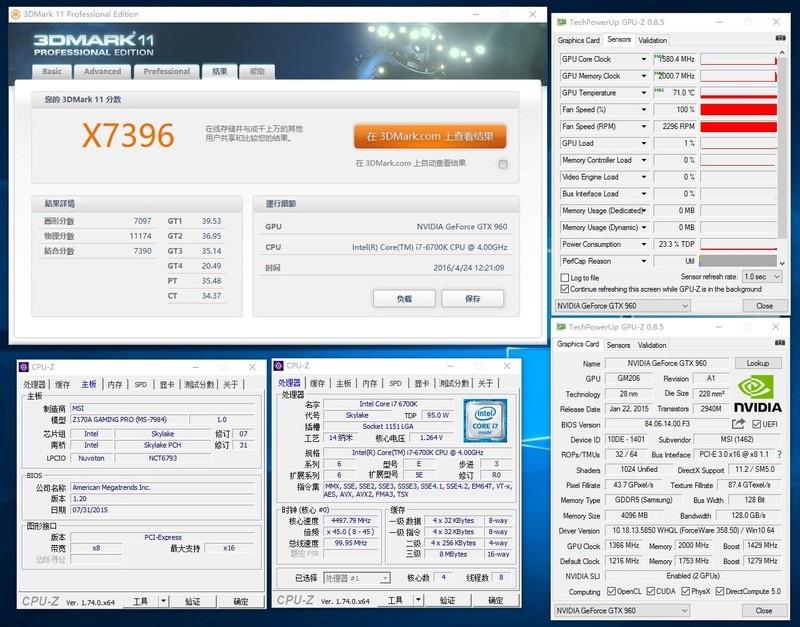
Task: Click 确定 in the CPU-Z mainboard window
Action: [x=241, y=601]
